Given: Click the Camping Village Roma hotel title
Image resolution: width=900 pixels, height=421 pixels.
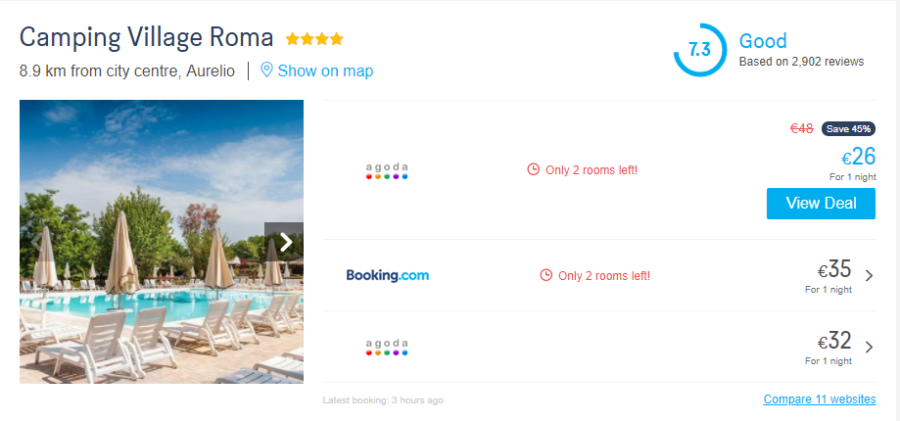Looking at the screenshot, I should click(146, 38).
